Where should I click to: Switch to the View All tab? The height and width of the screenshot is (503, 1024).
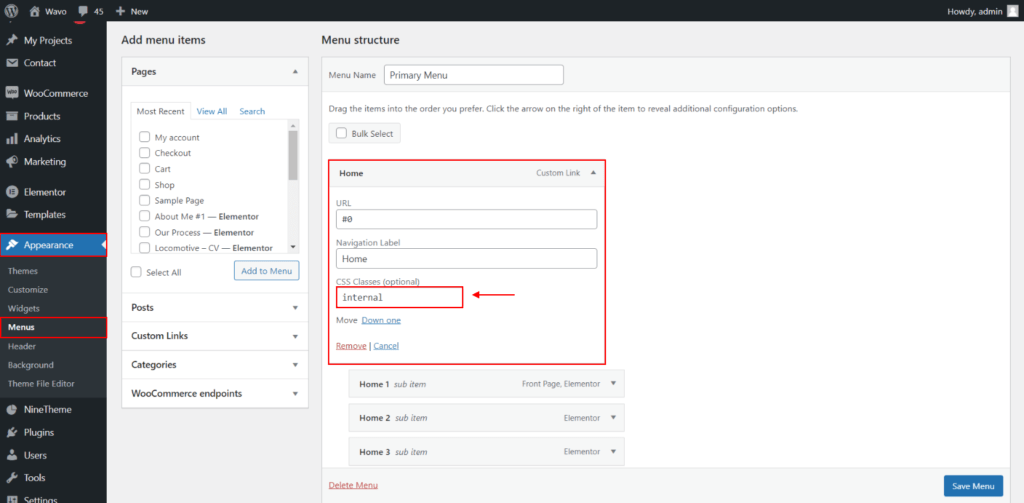[212, 111]
